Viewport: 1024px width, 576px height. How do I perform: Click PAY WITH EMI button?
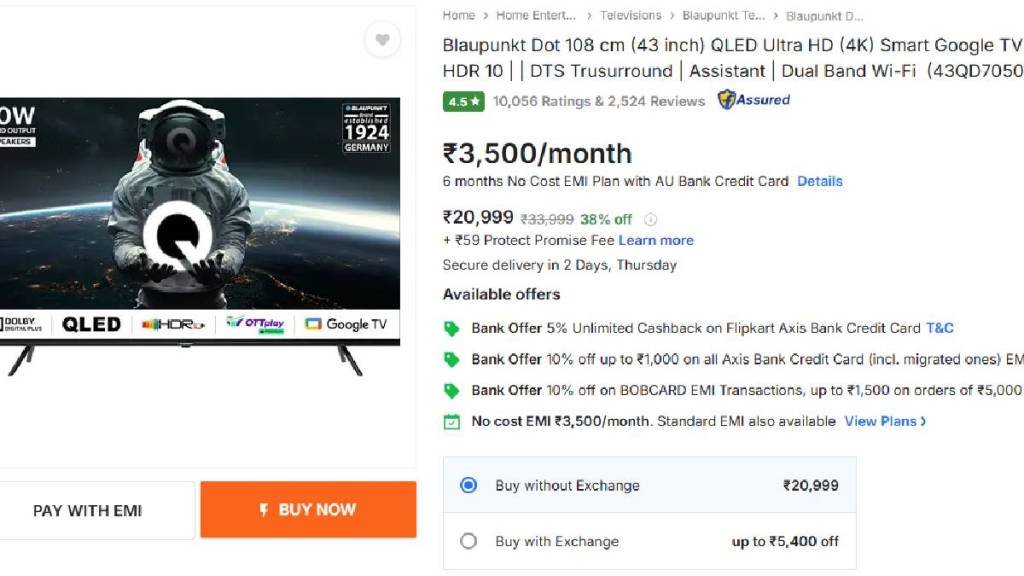click(x=88, y=510)
